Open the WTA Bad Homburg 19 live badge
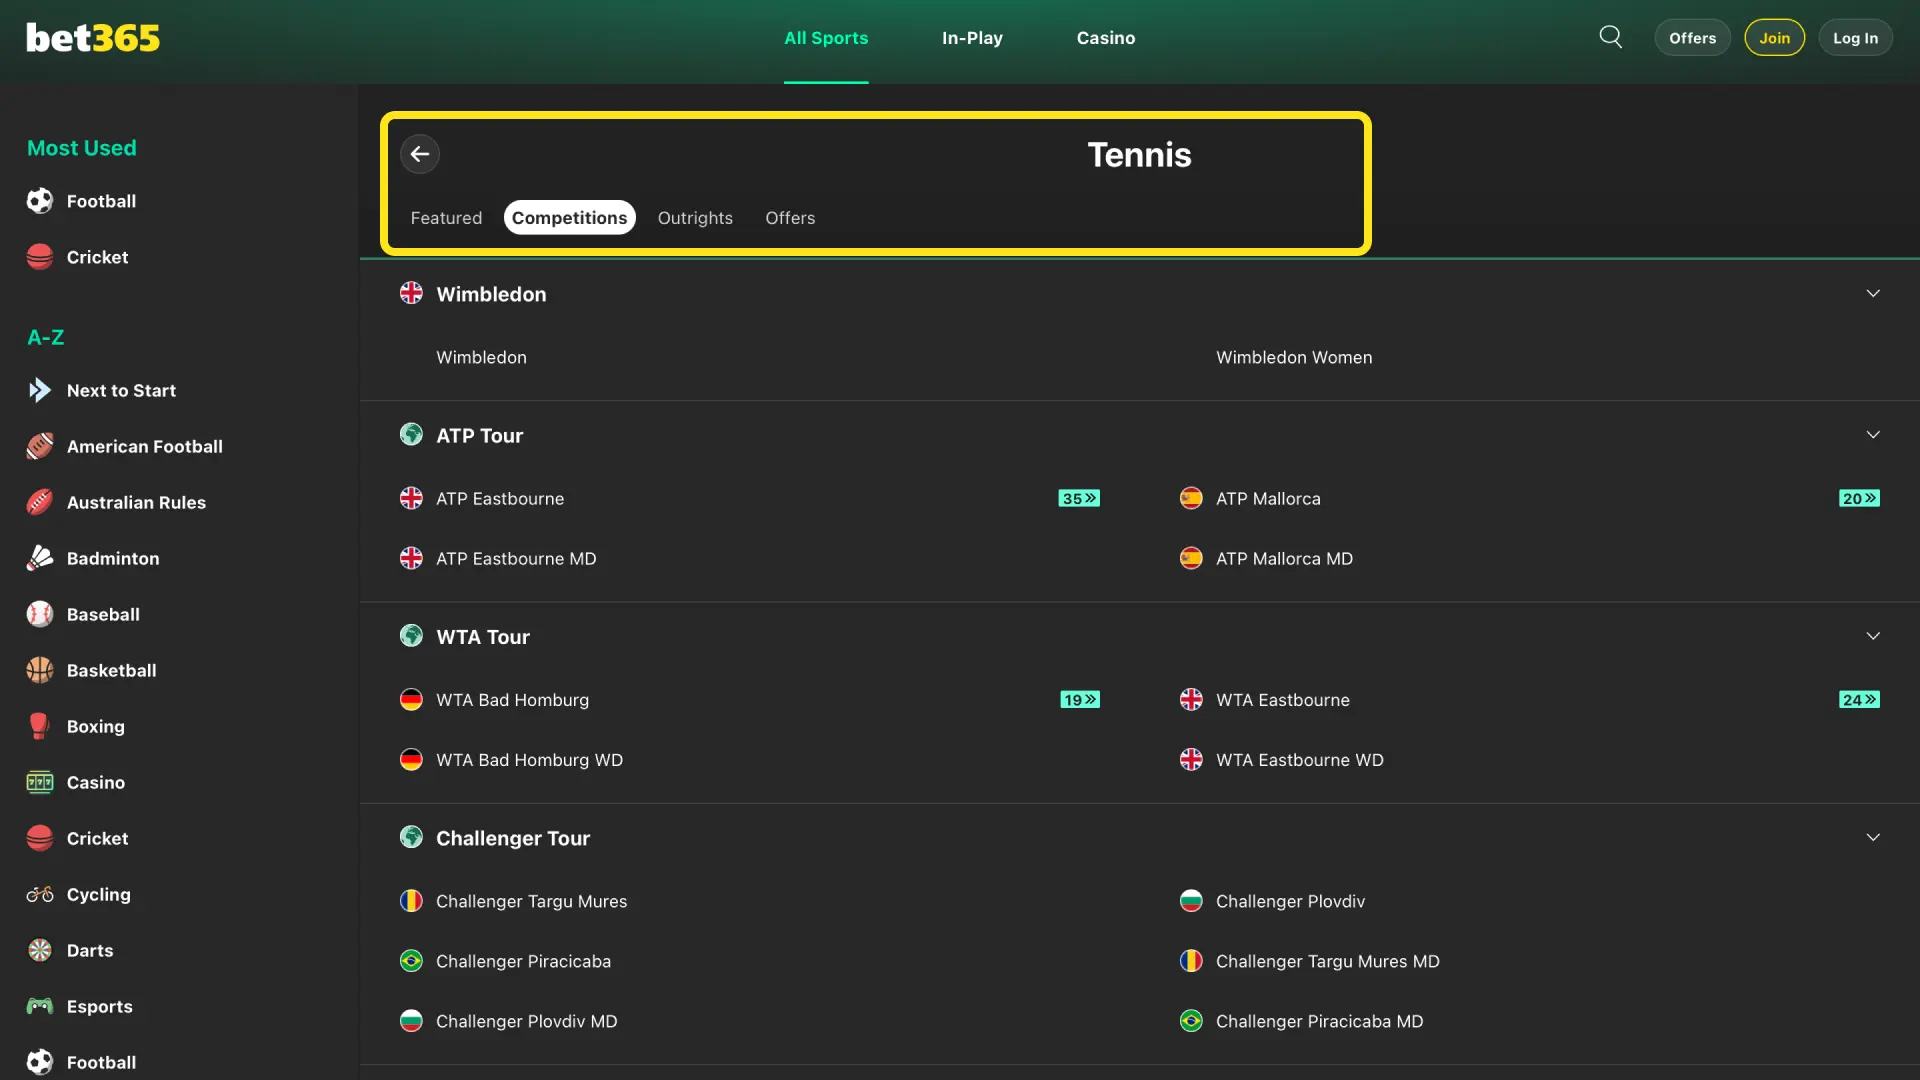Viewport: 1920px width, 1080px height. [1080, 700]
